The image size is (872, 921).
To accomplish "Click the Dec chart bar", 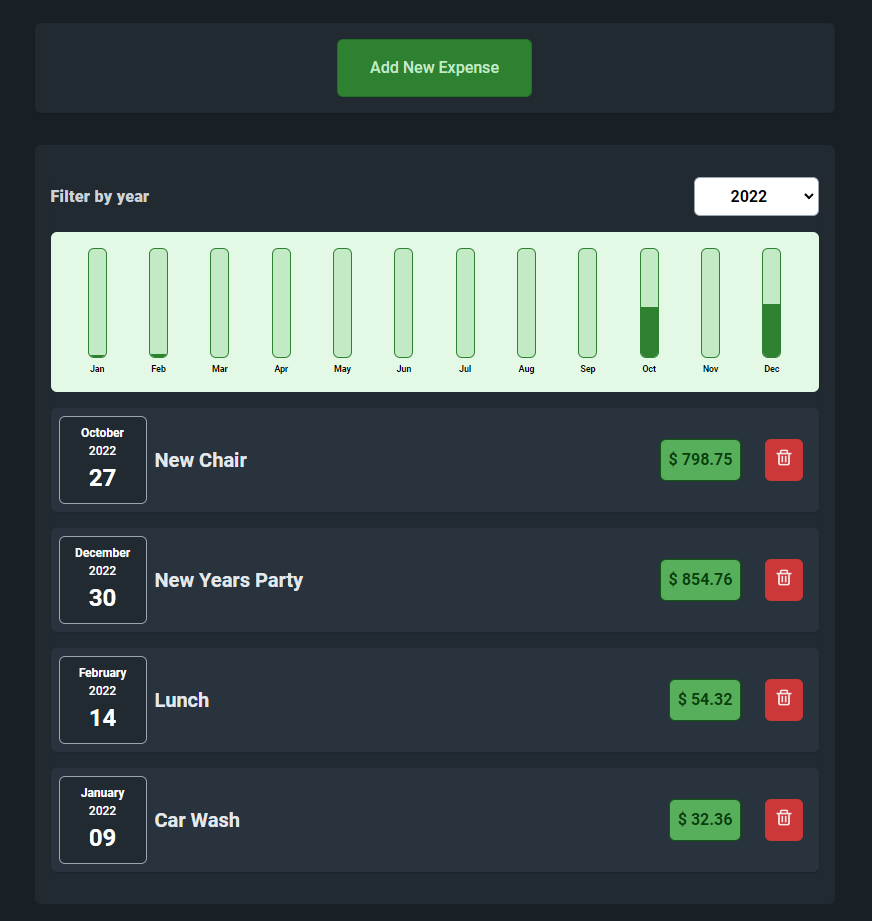I will point(771,303).
